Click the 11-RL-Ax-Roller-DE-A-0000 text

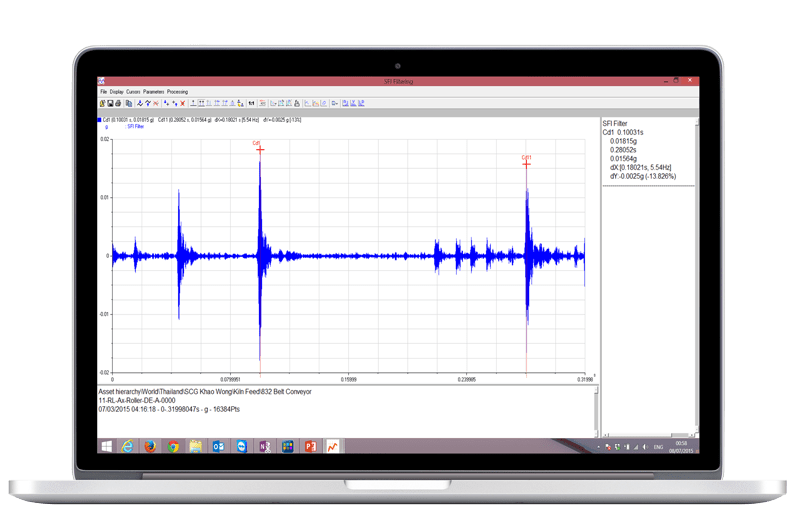coord(137,400)
